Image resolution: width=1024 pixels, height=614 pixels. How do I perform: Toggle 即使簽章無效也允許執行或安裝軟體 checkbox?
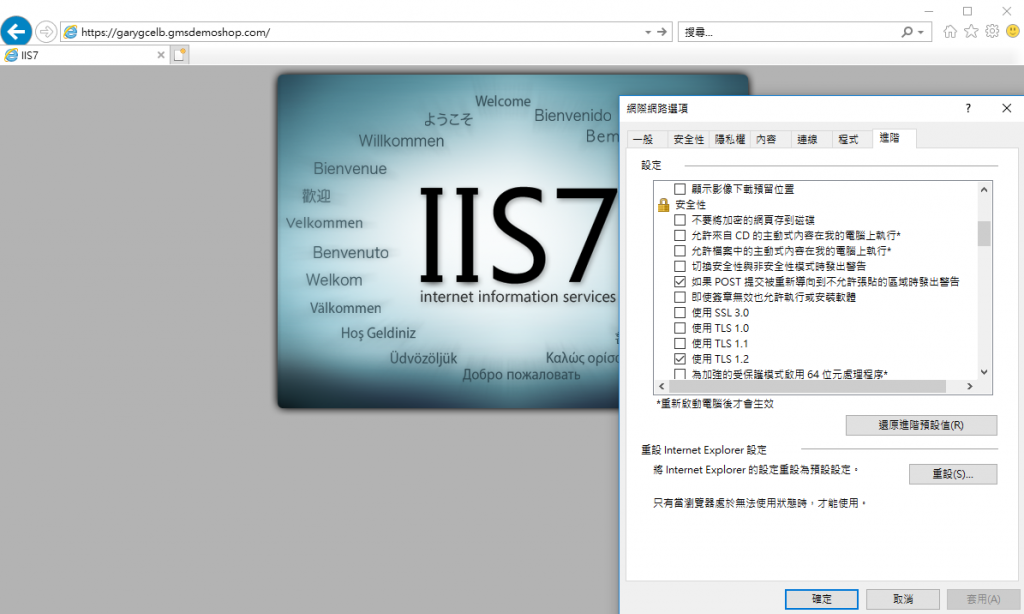(680, 297)
